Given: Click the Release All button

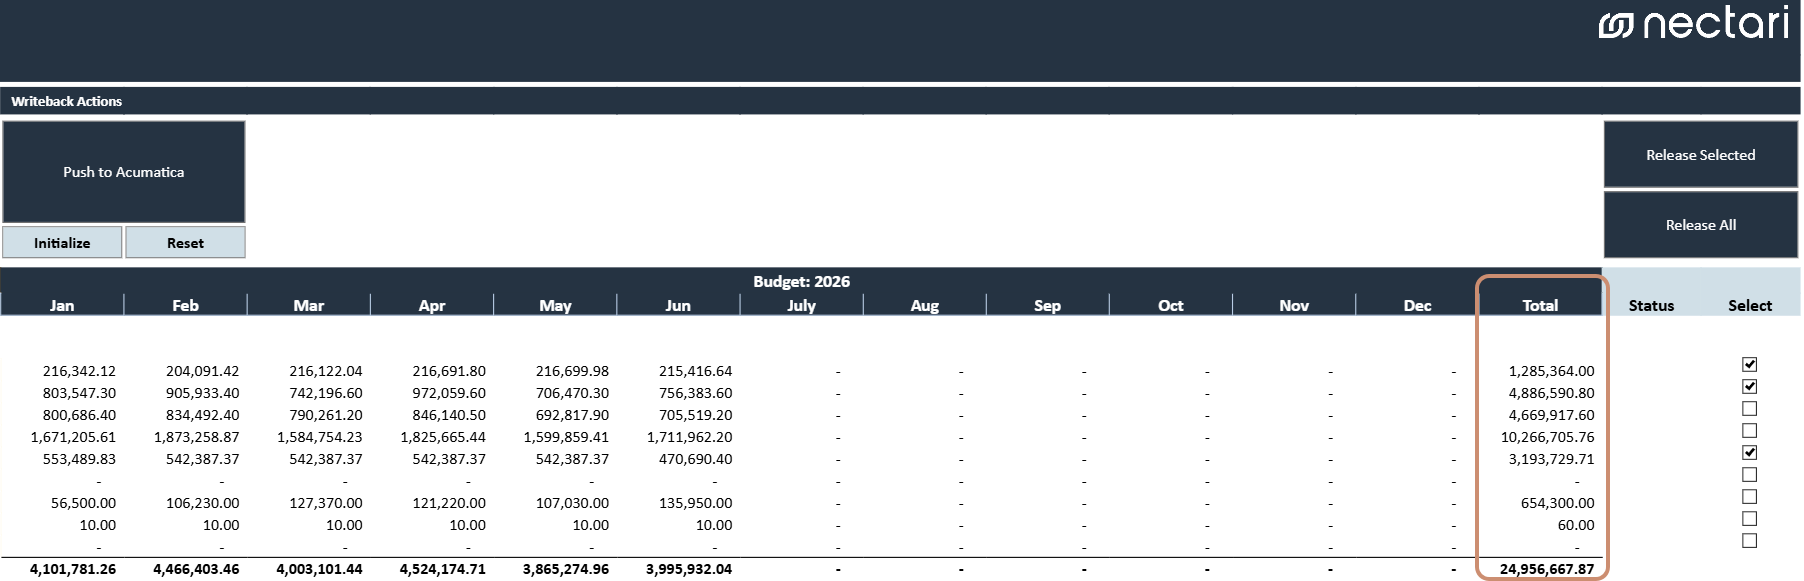Looking at the screenshot, I should point(1700,225).
